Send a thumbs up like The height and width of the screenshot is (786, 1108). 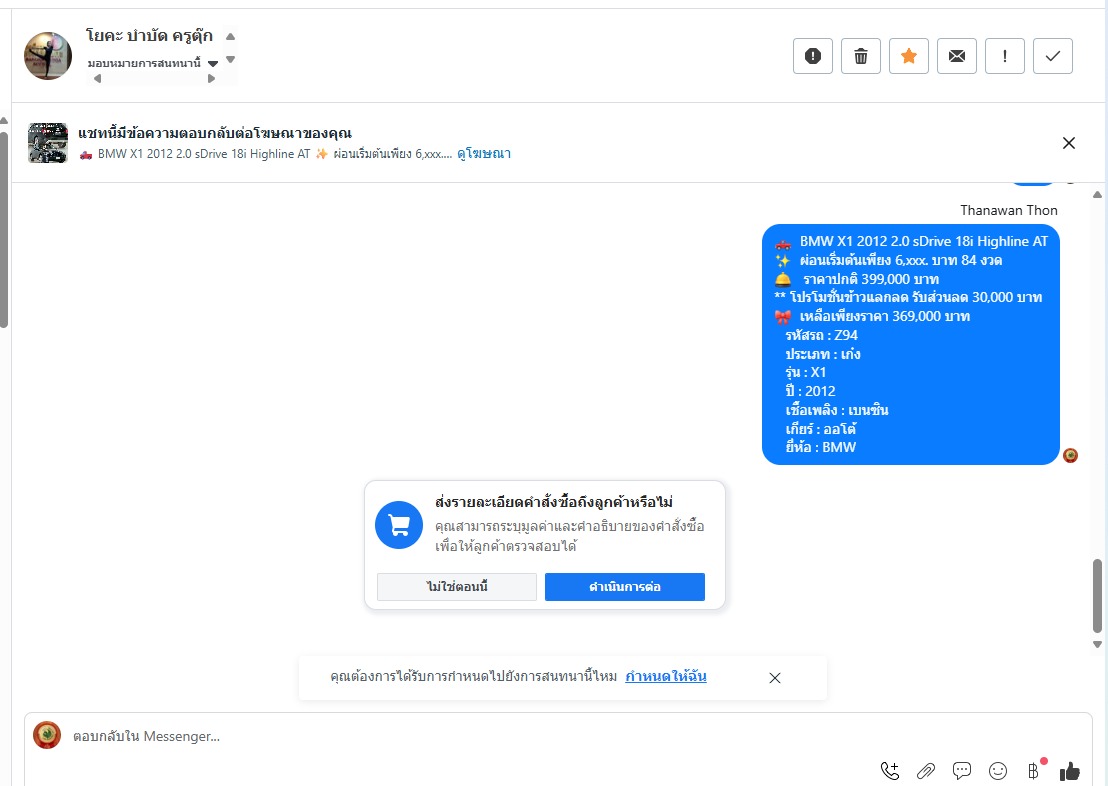pyautogui.click(x=1070, y=771)
